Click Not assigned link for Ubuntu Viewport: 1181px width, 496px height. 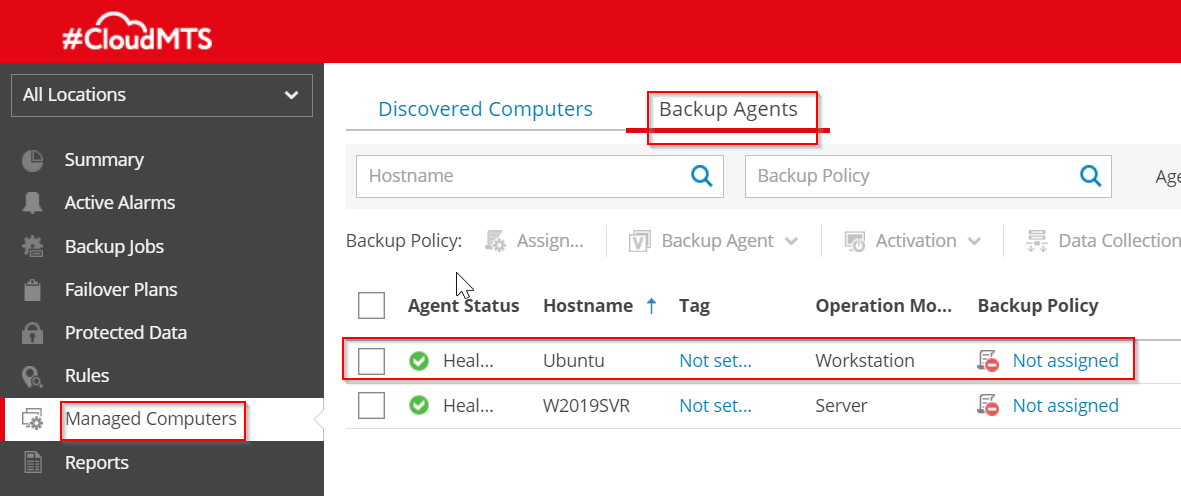click(x=1065, y=361)
